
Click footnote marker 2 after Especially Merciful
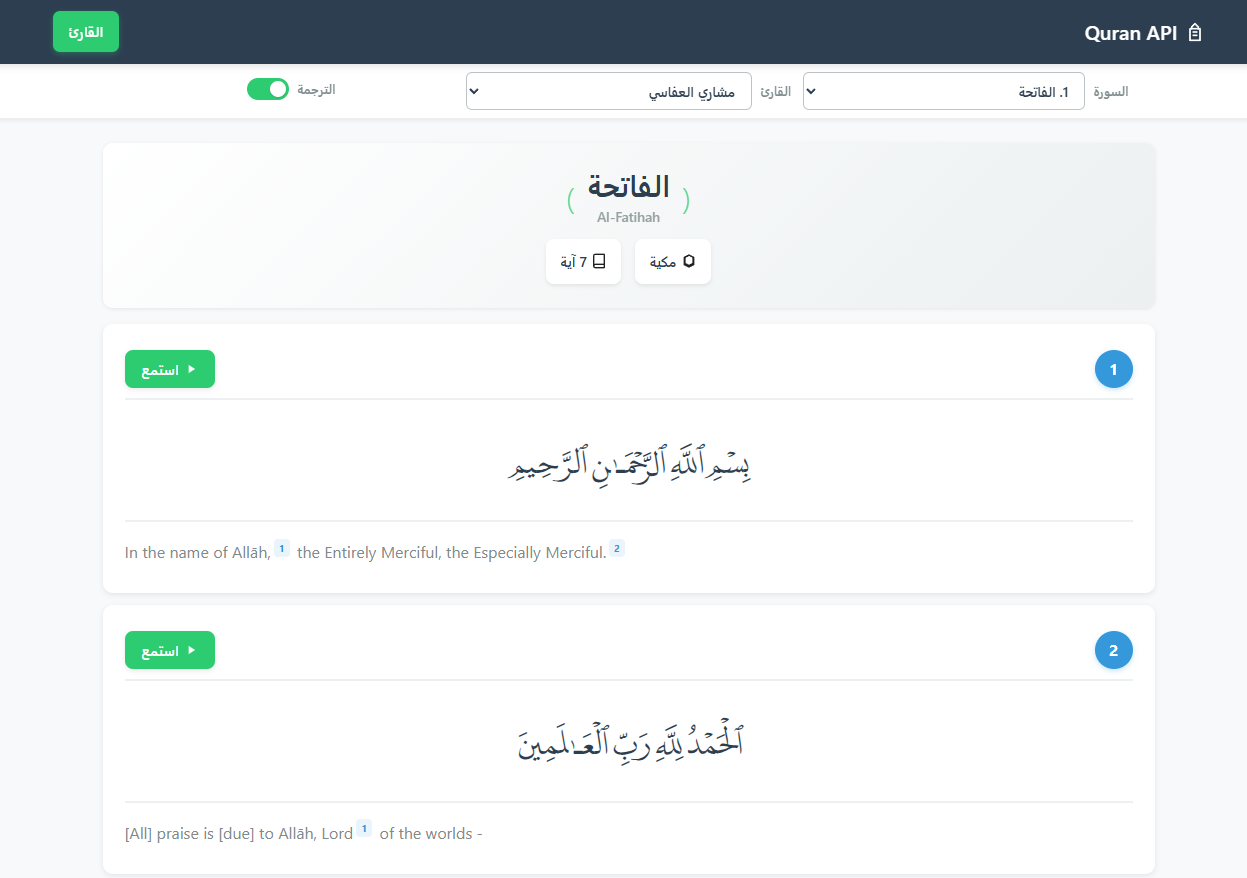(x=617, y=548)
